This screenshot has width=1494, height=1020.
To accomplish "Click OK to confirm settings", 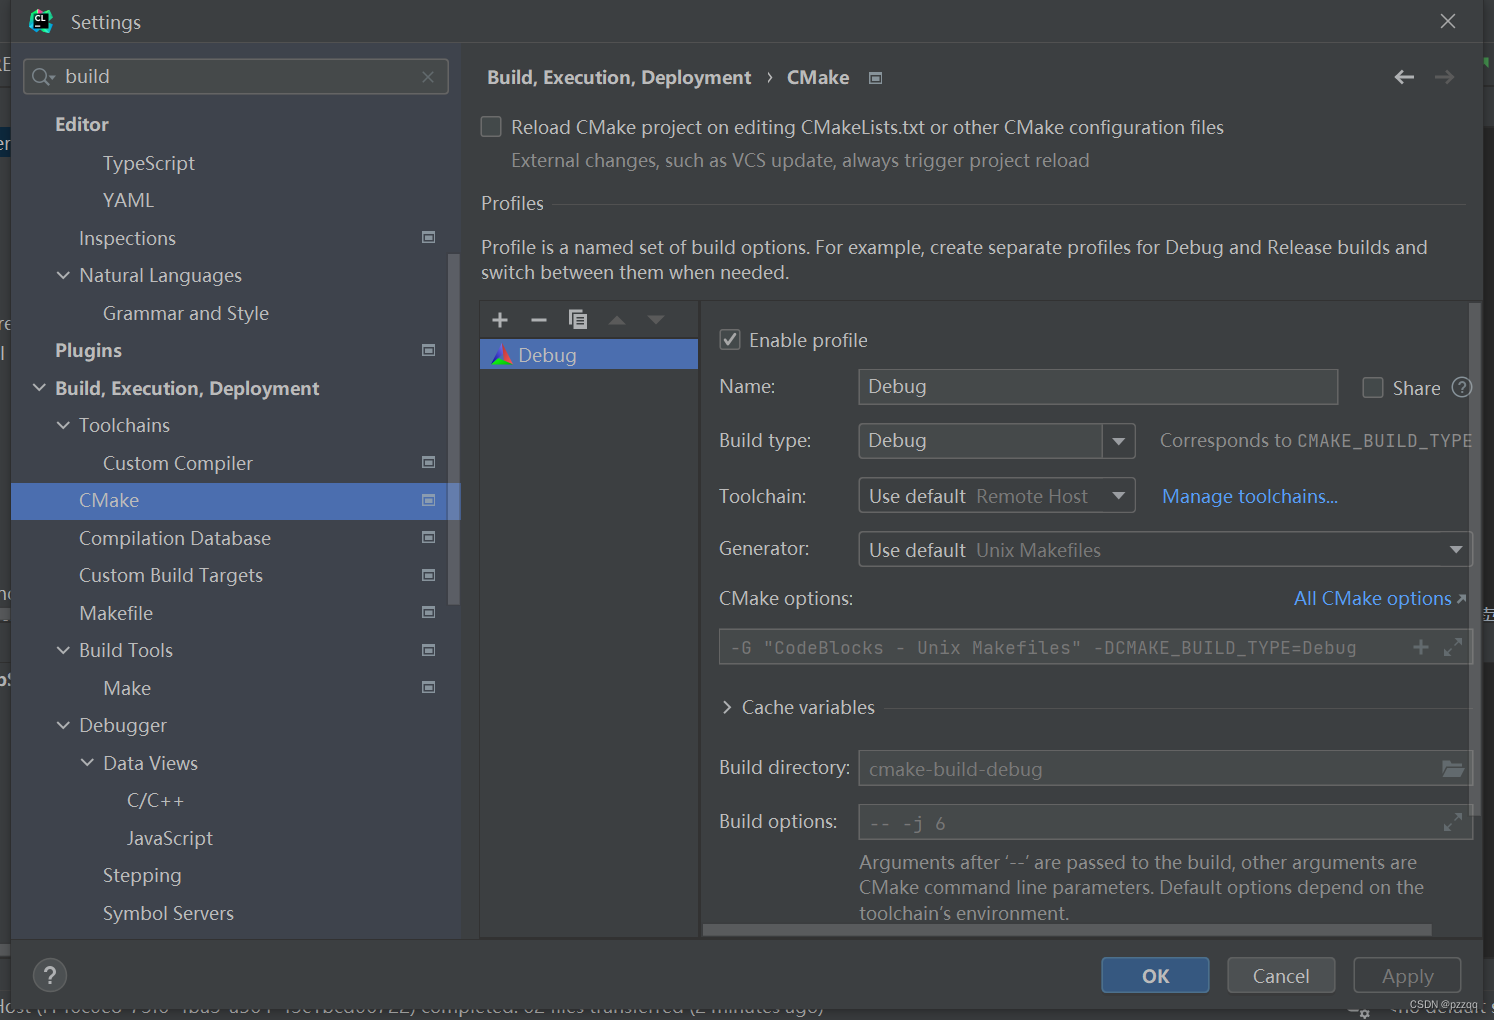I will (1155, 975).
